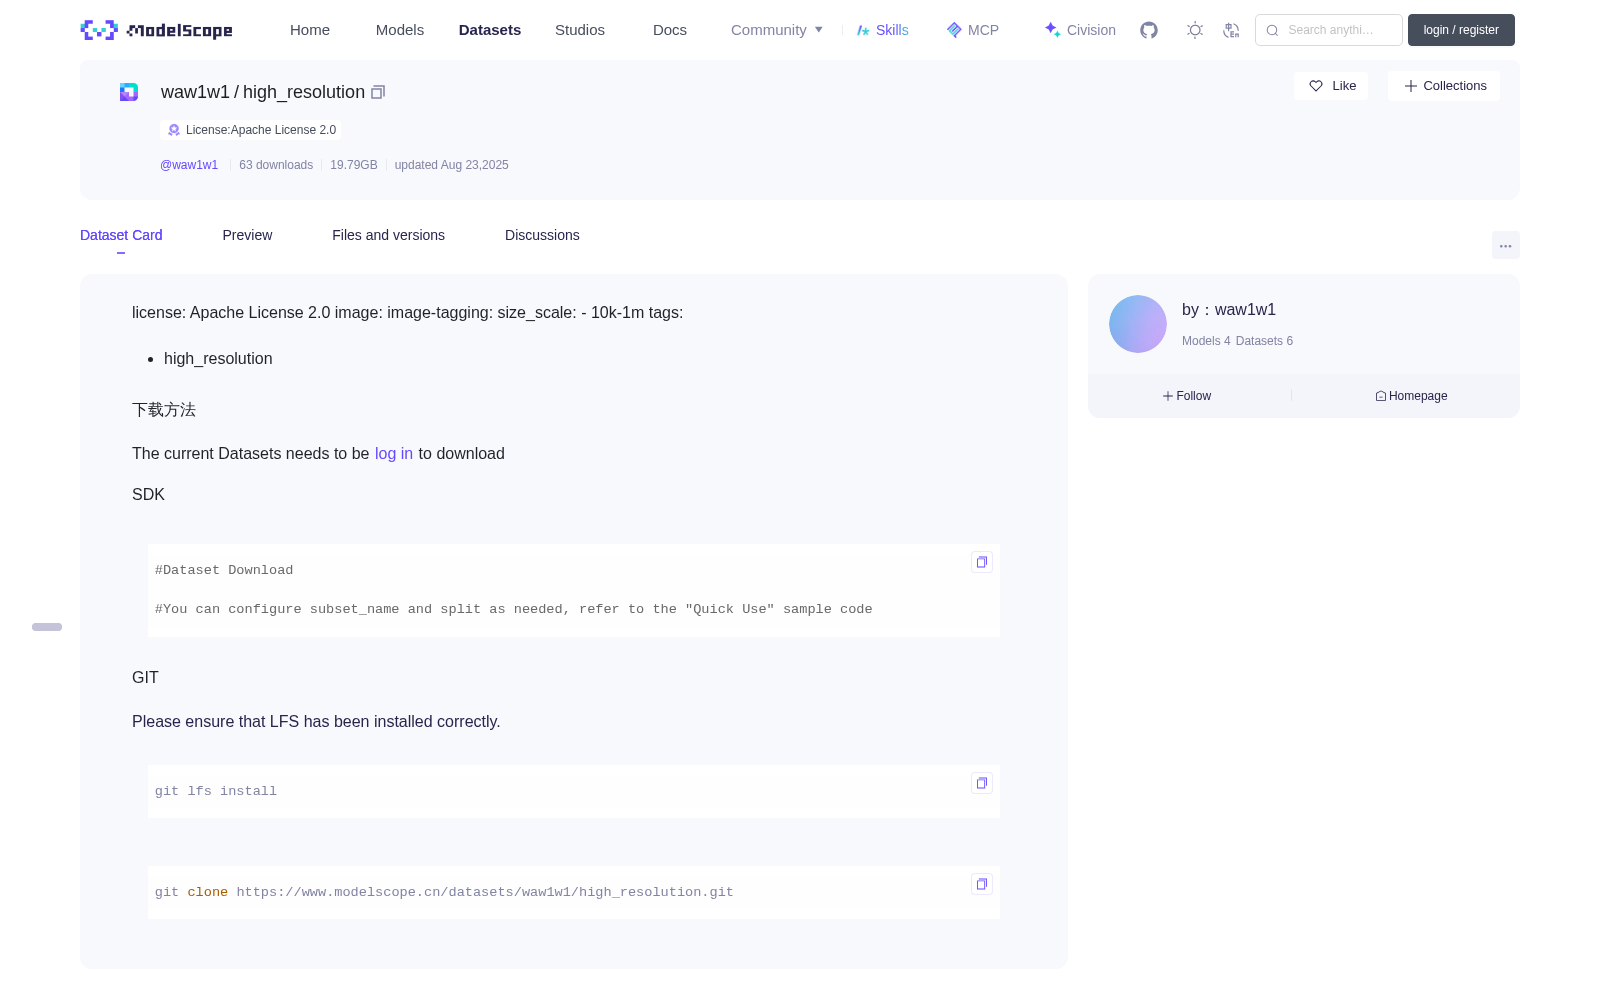The width and height of the screenshot is (1600, 1000).
Task: Switch language with the translate icon
Action: (1231, 30)
